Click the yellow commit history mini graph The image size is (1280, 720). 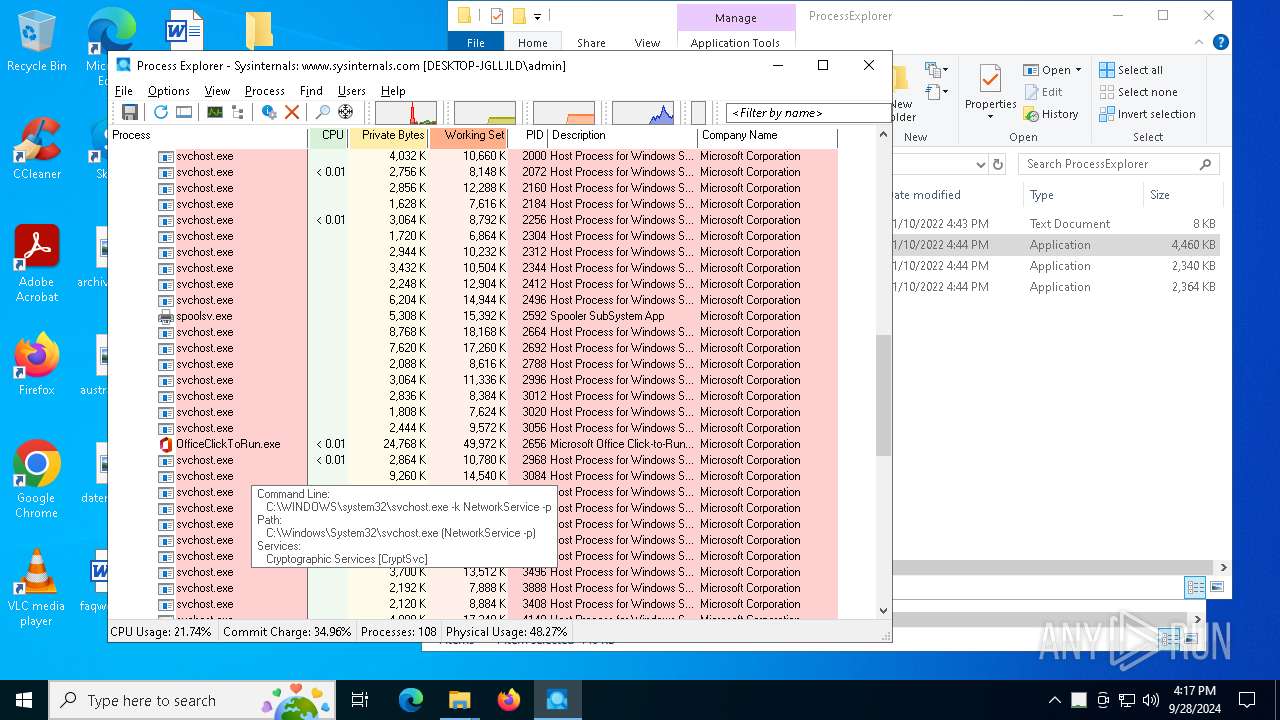pos(485,112)
